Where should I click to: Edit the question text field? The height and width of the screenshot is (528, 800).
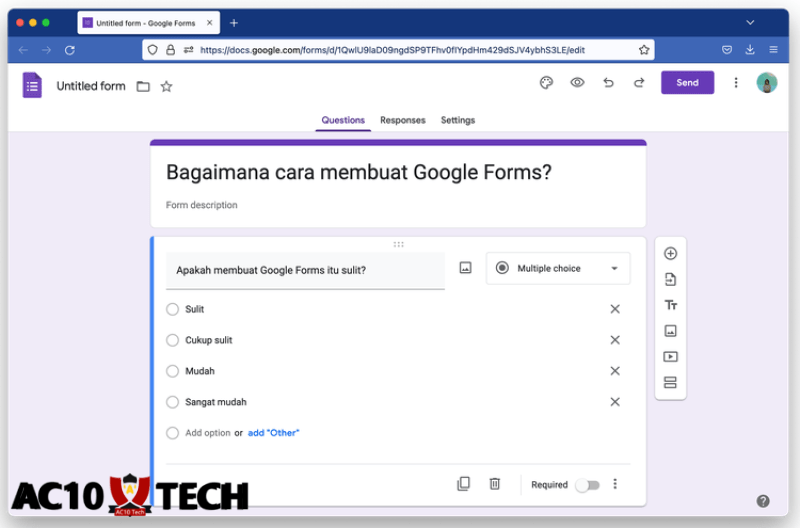(x=305, y=271)
